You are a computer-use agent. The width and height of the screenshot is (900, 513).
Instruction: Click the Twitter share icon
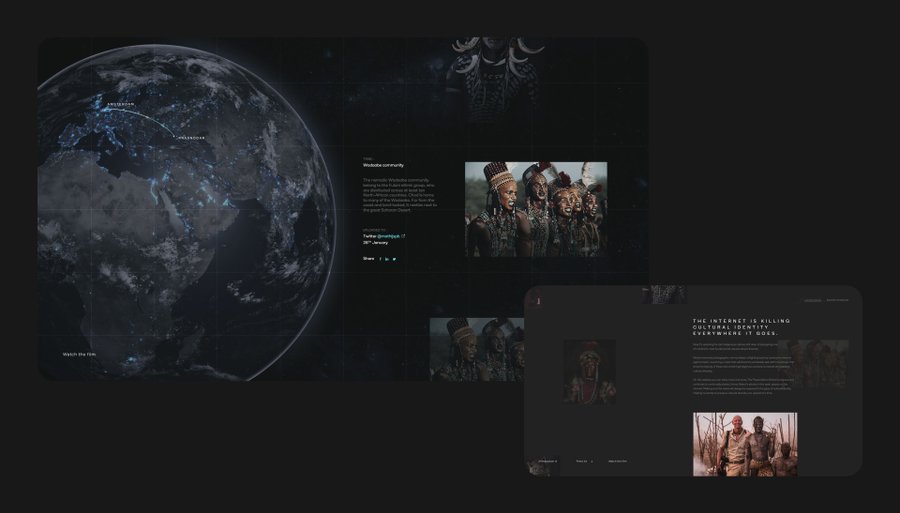tap(394, 258)
